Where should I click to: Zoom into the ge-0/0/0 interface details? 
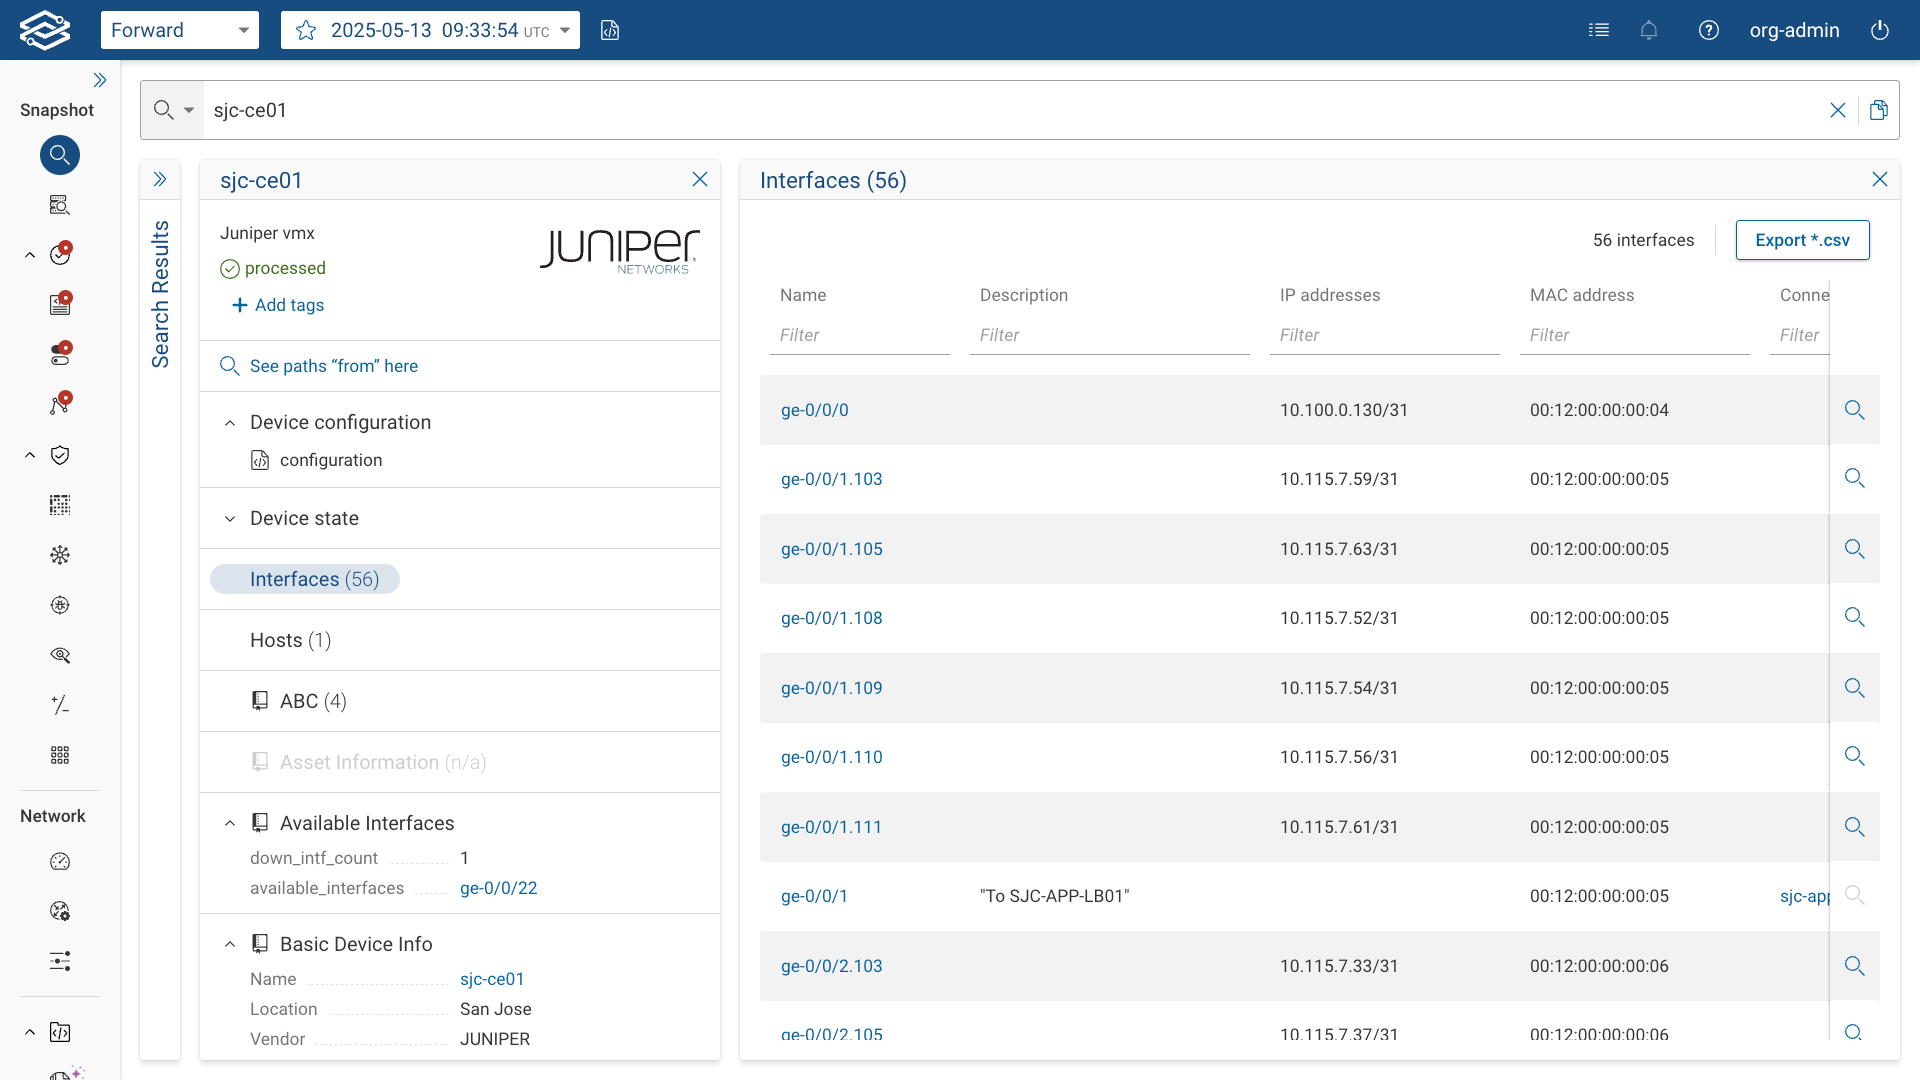pyautogui.click(x=1855, y=410)
